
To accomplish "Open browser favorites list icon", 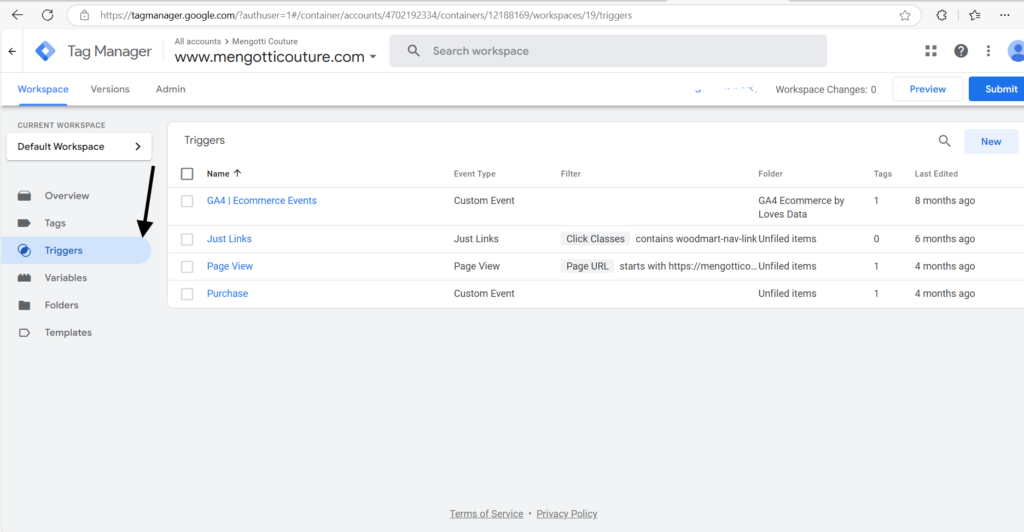I will coord(975,15).
